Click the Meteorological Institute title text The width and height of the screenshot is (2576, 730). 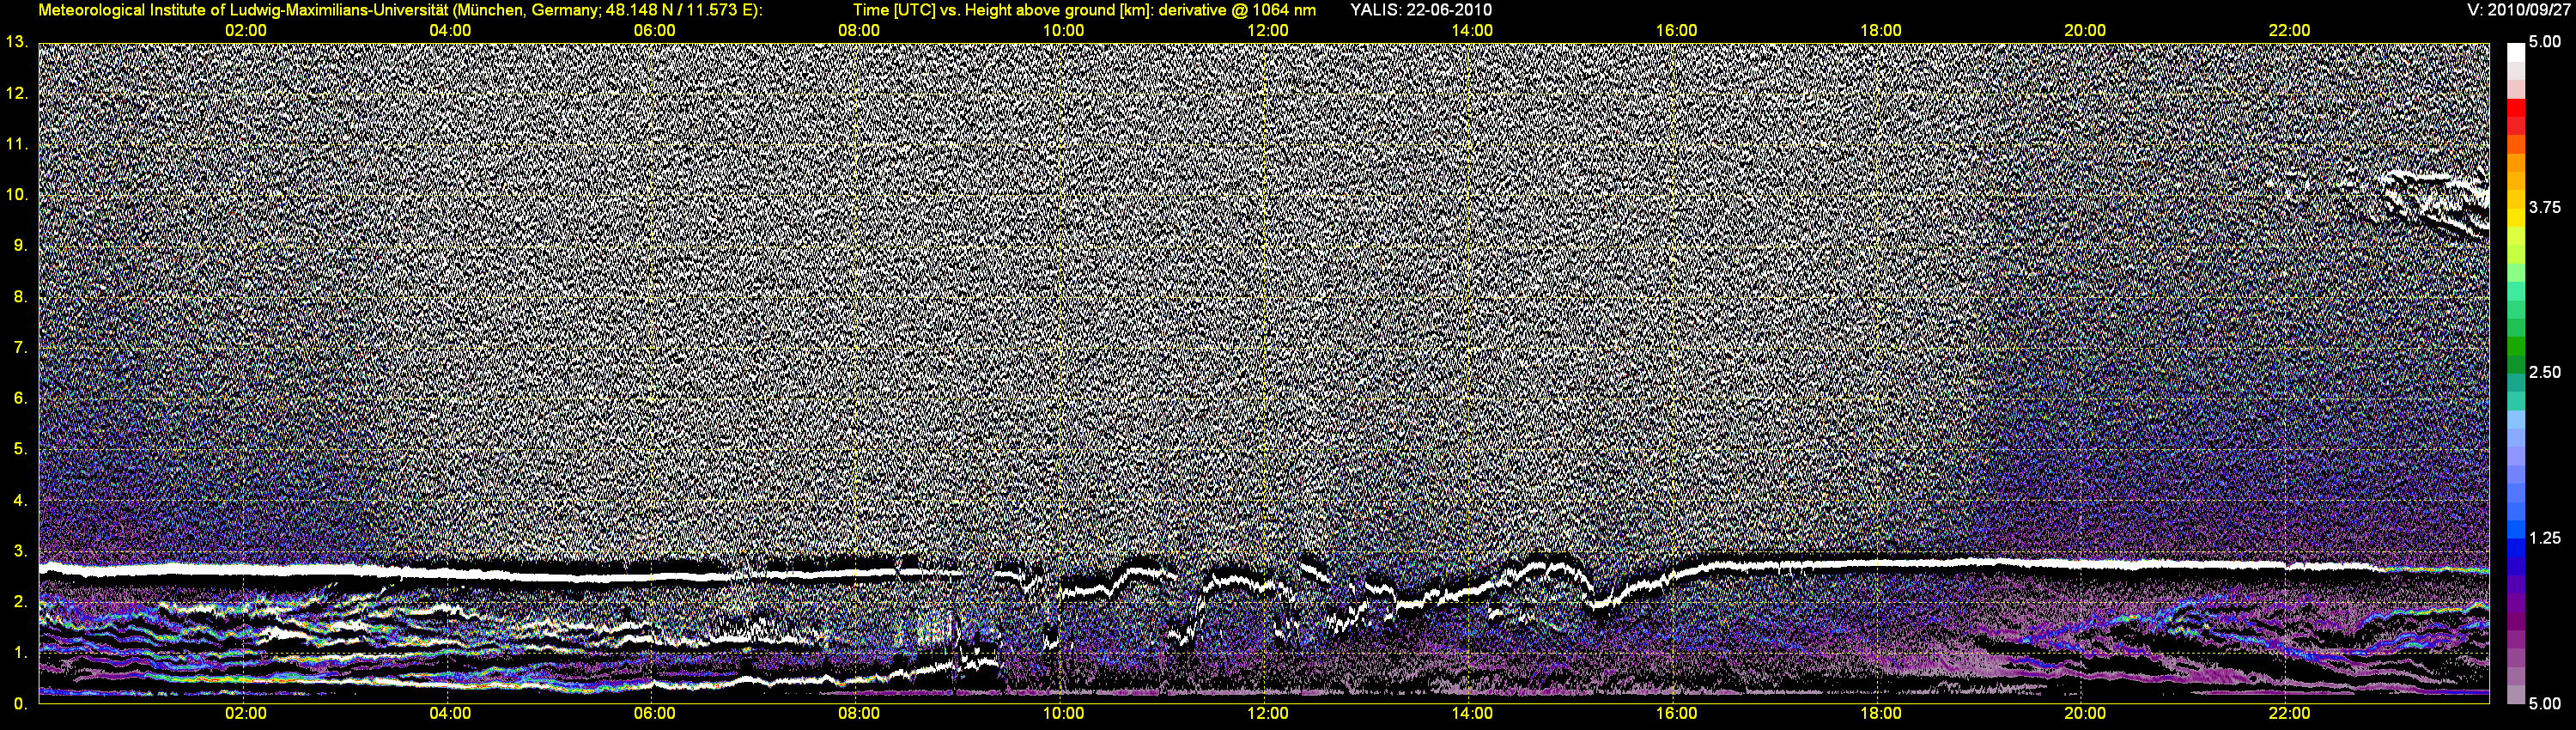(x=400, y=10)
